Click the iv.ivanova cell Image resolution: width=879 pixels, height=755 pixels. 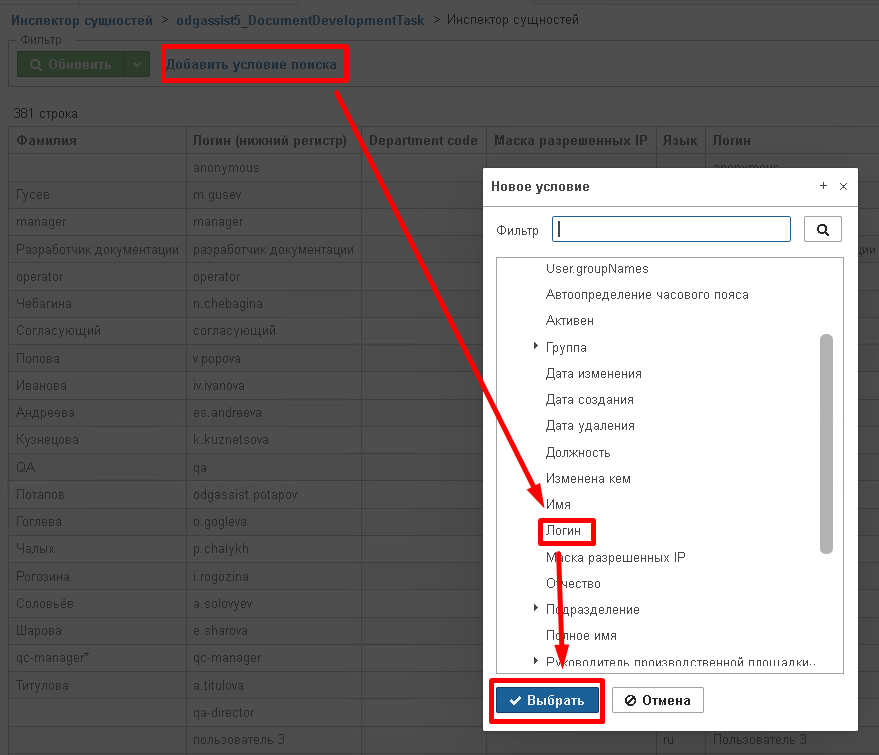(x=274, y=385)
